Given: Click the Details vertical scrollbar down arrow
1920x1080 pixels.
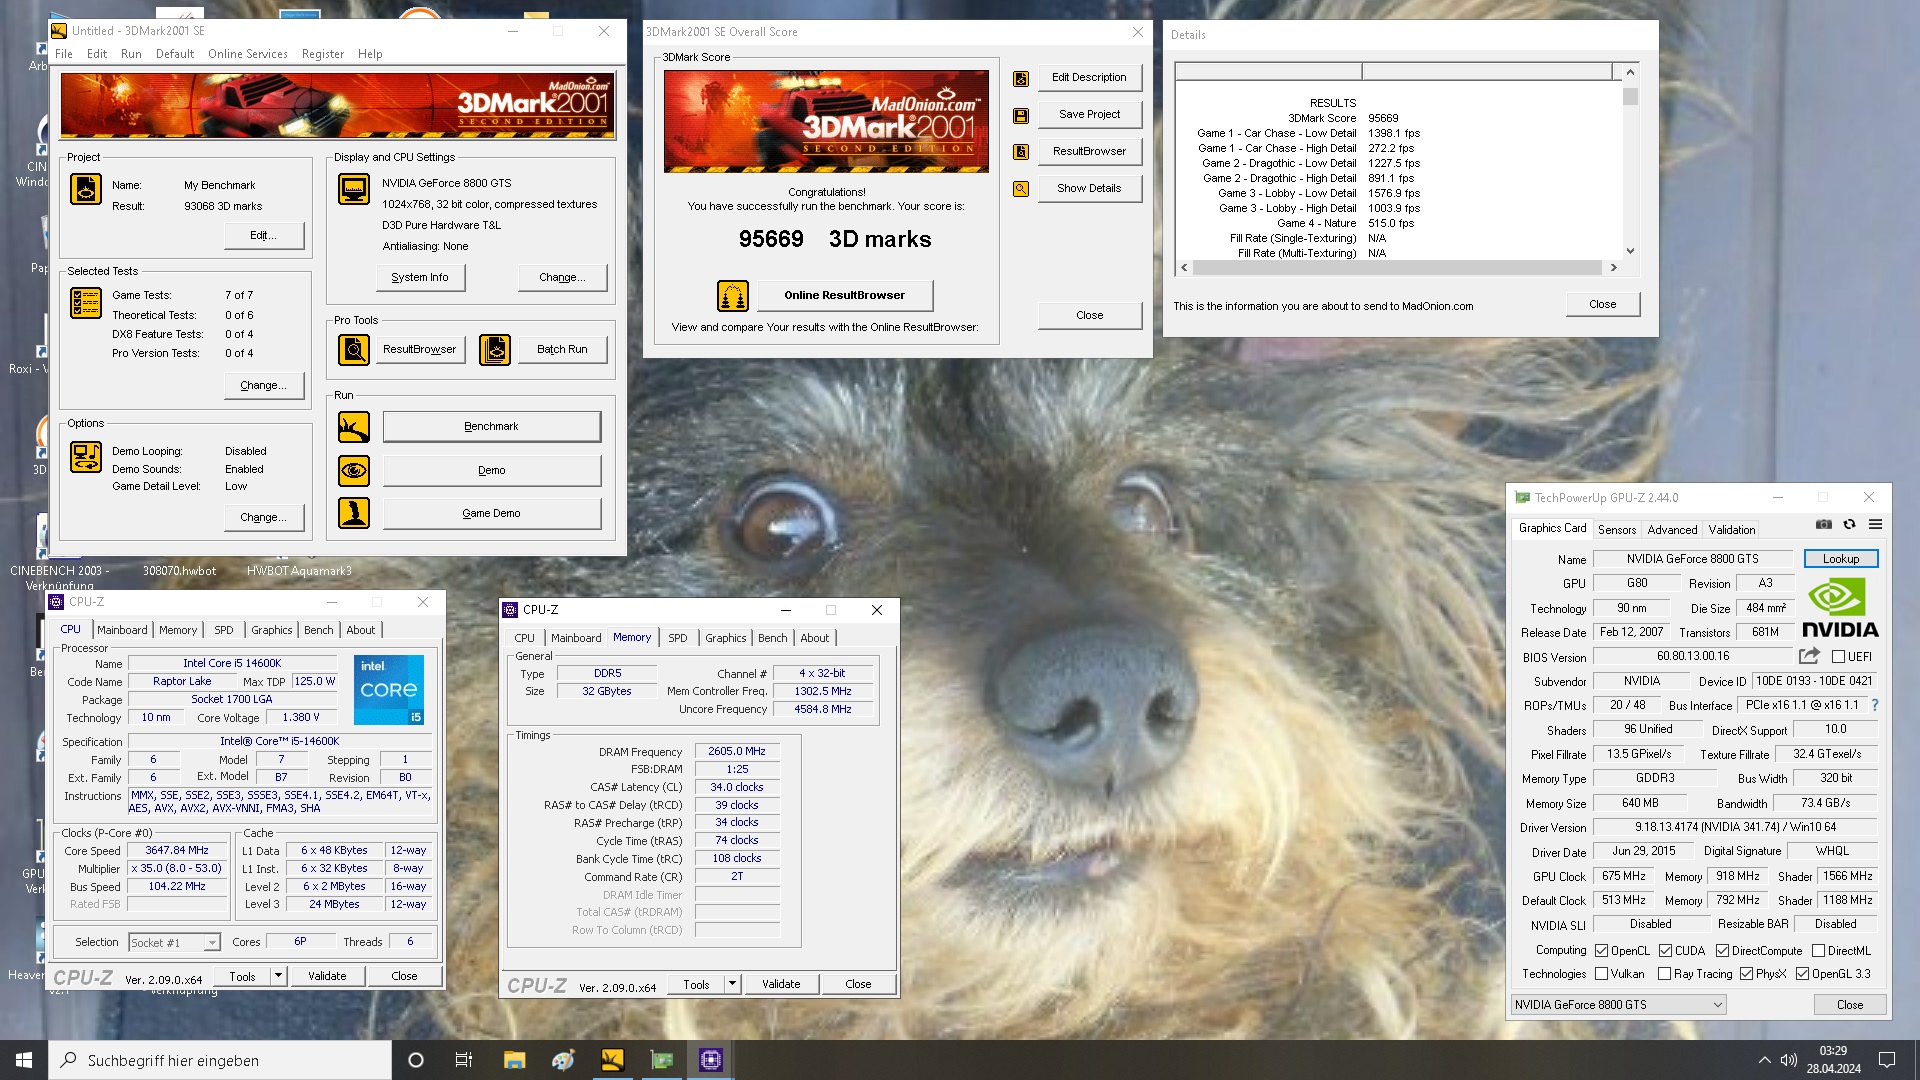Looking at the screenshot, I should click(x=1630, y=251).
